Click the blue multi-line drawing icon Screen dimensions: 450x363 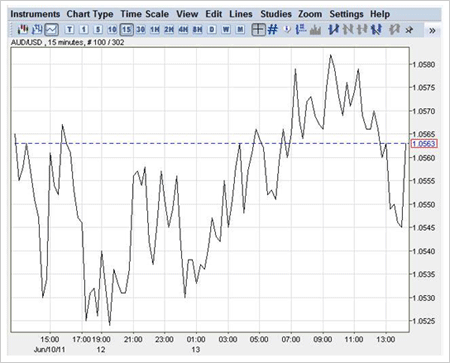point(376,30)
